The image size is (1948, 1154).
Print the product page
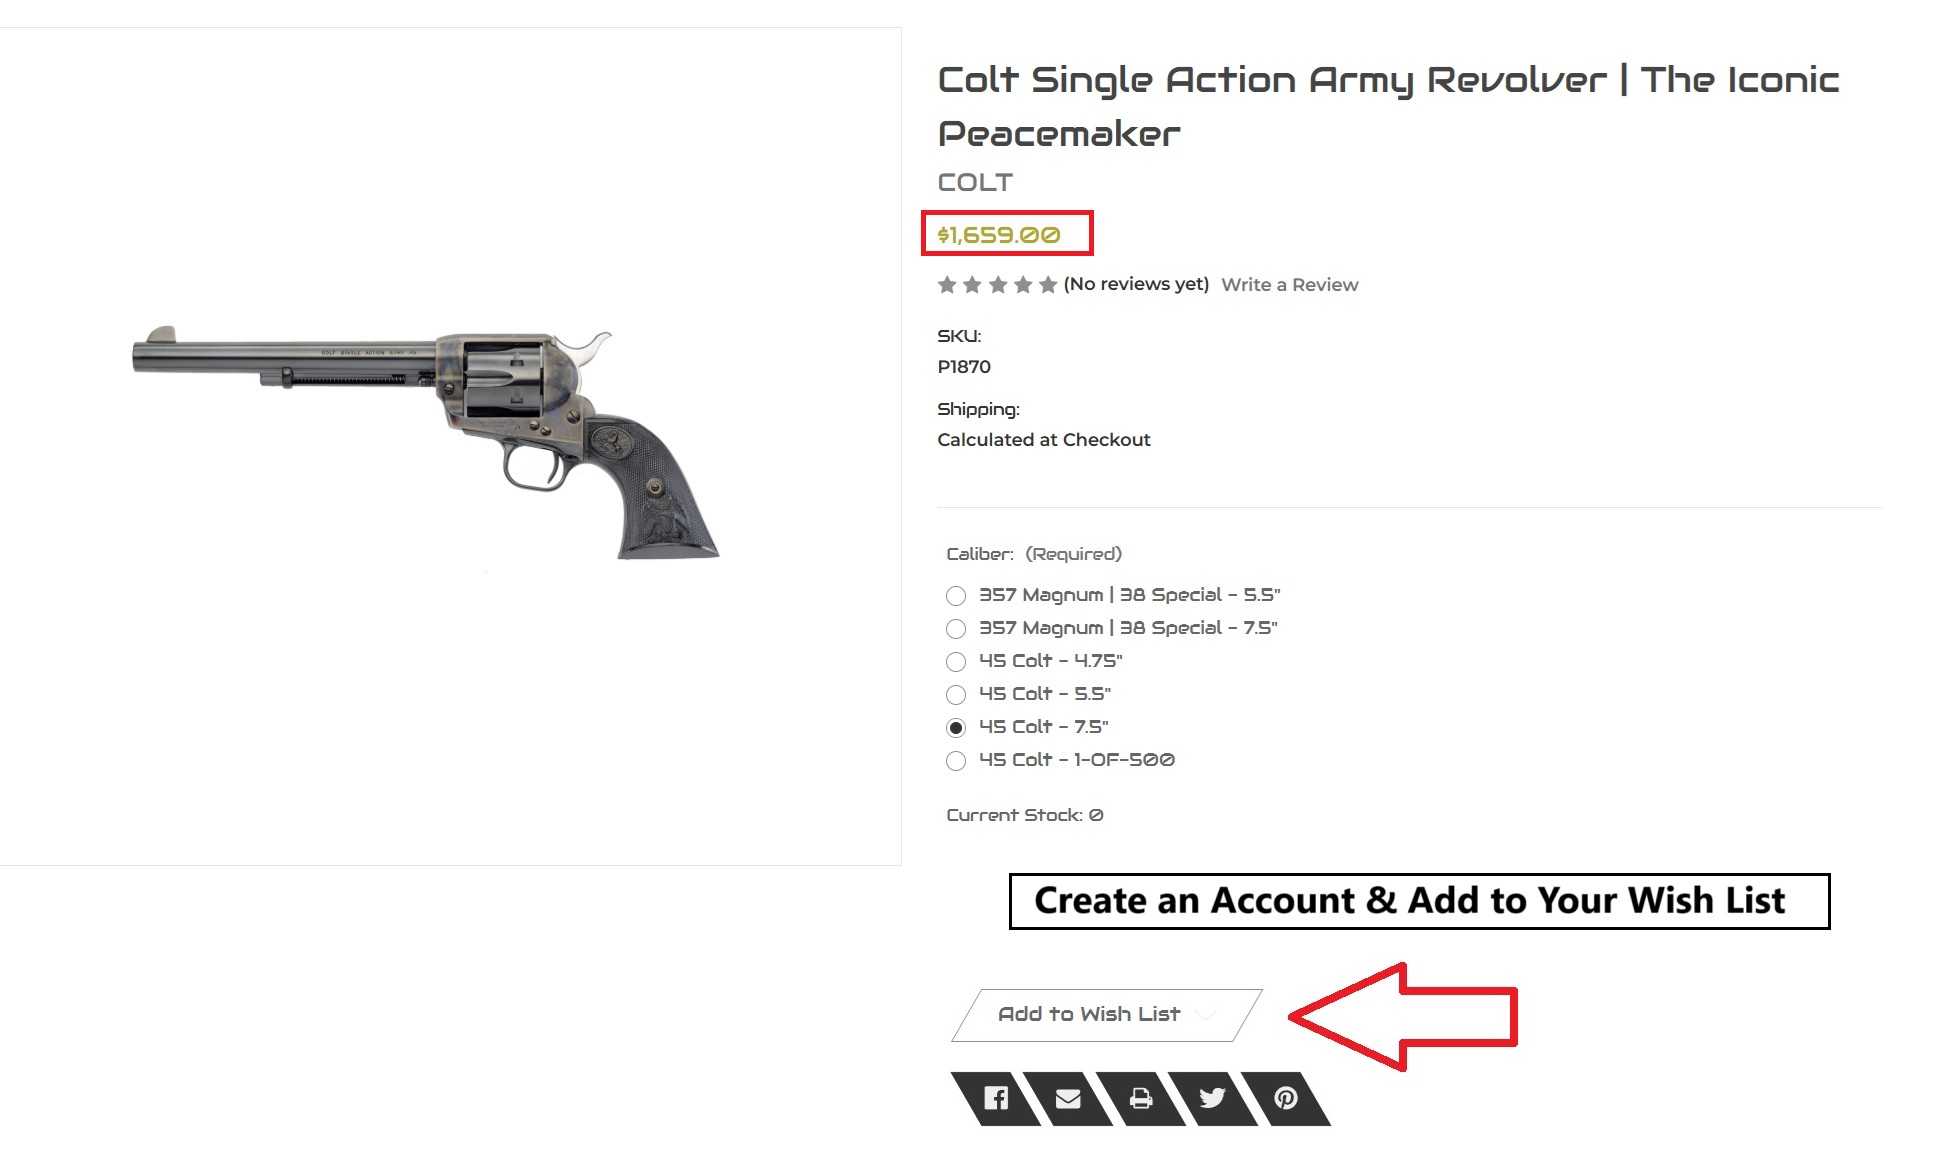tap(1141, 1097)
